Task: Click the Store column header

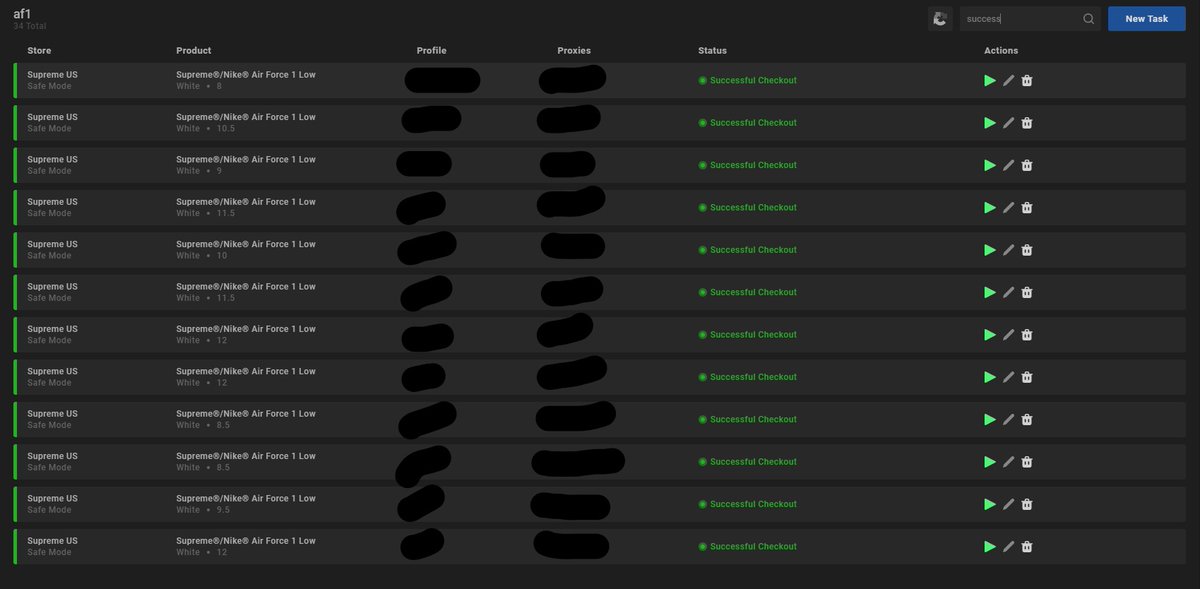Action: click(x=39, y=51)
